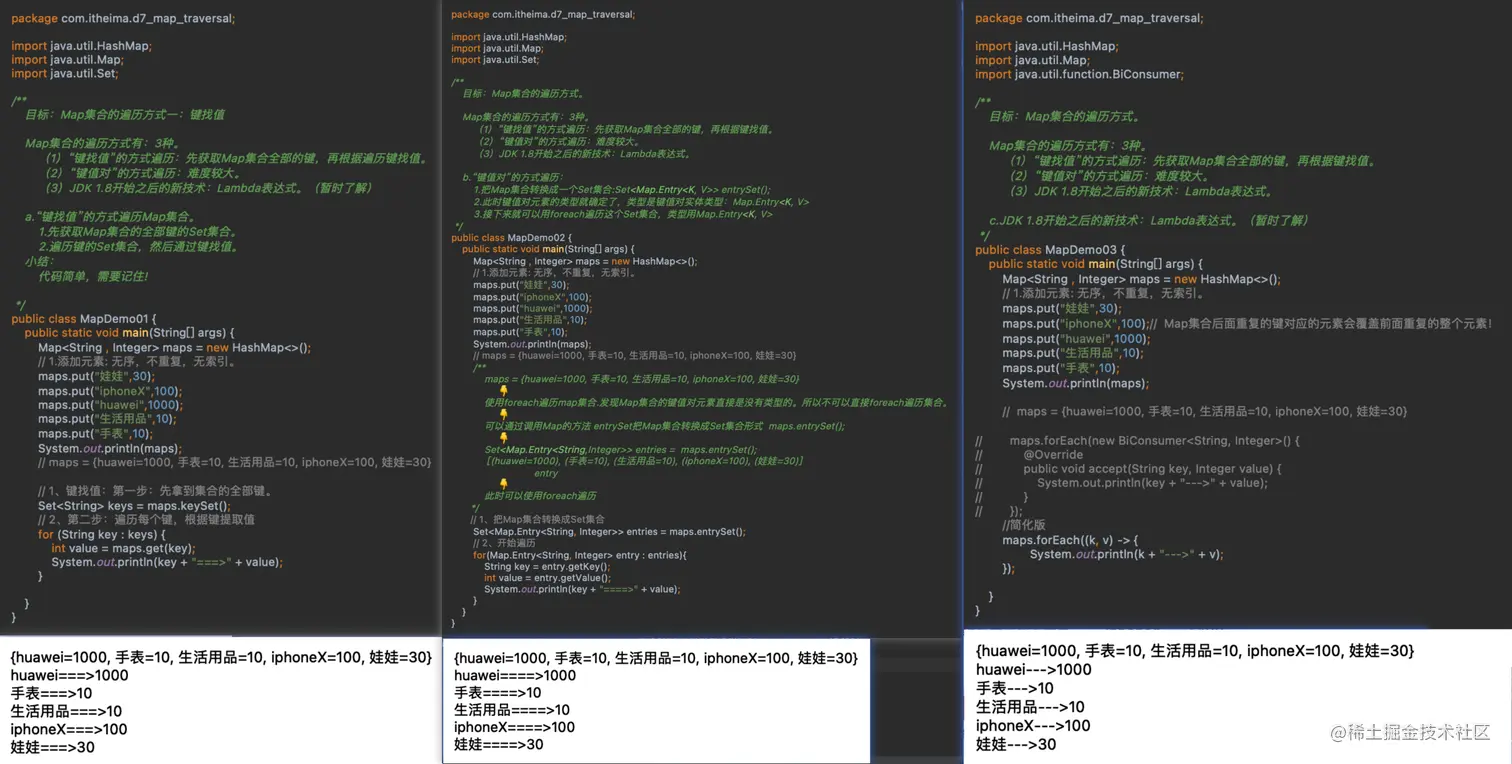This screenshot has height=764, width=1512.
Task: Click the "public class MapDemo03 {" declaration line
Action: [x=1050, y=249]
